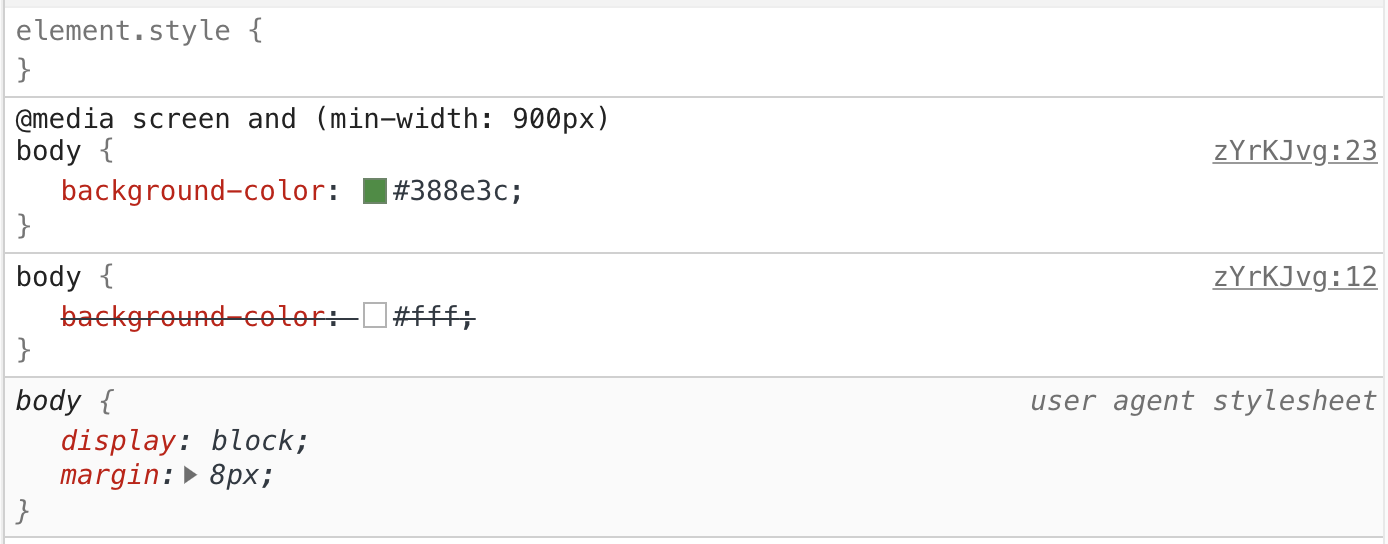Click inside the empty element.style rule closing brace

[x=24, y=70]
